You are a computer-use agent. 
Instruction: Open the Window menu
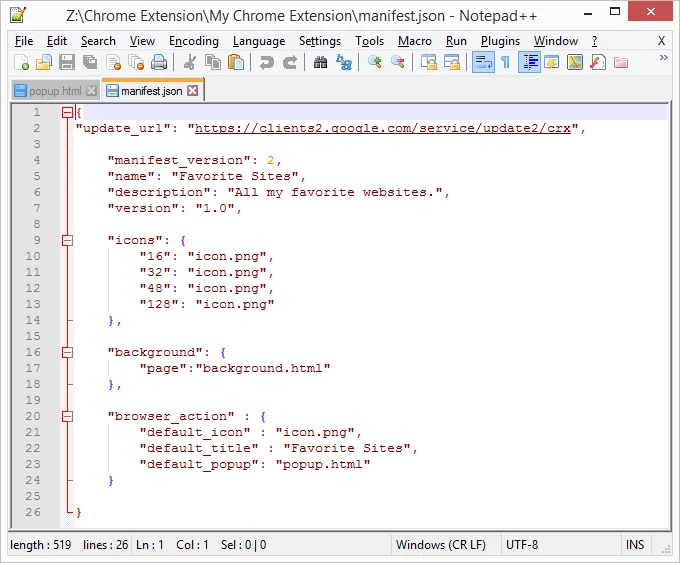(x=556, y=41)
